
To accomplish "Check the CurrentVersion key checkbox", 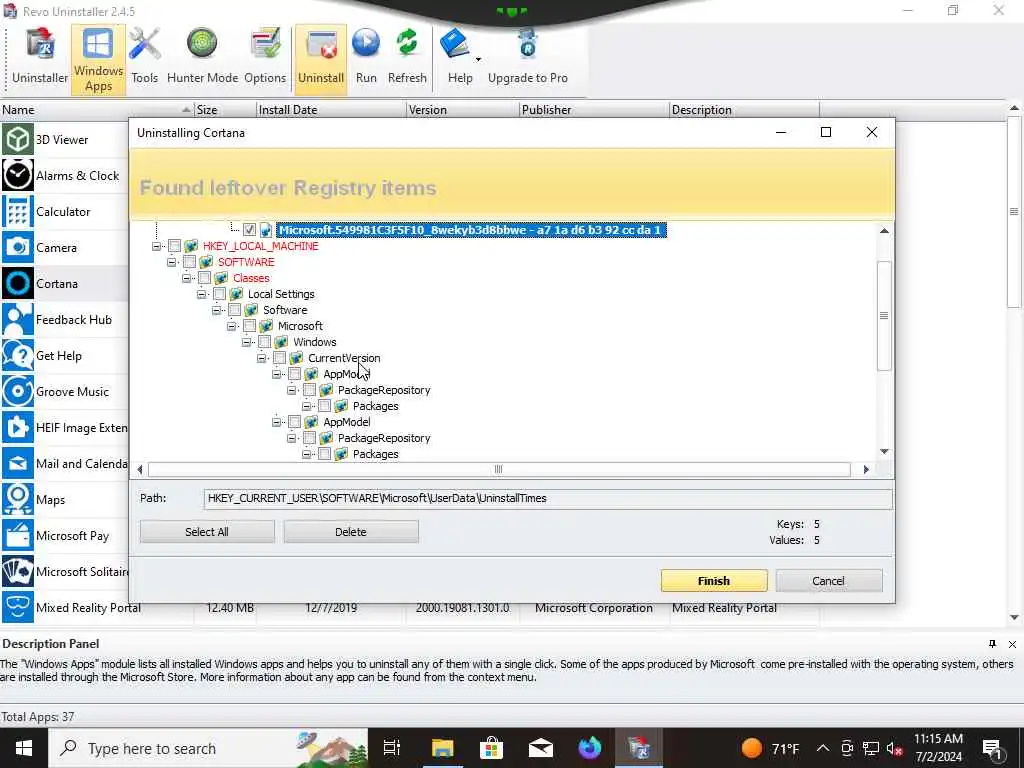I will [x=280, y=358].
